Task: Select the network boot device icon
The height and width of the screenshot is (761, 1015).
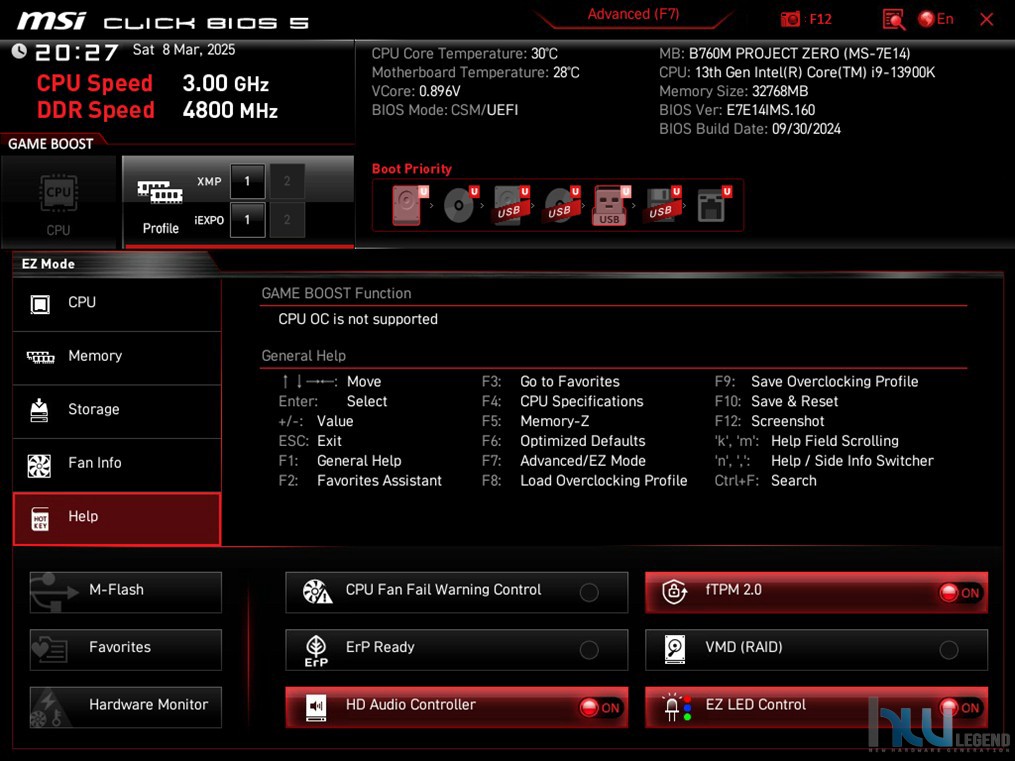Action: (x=713, y=204)
